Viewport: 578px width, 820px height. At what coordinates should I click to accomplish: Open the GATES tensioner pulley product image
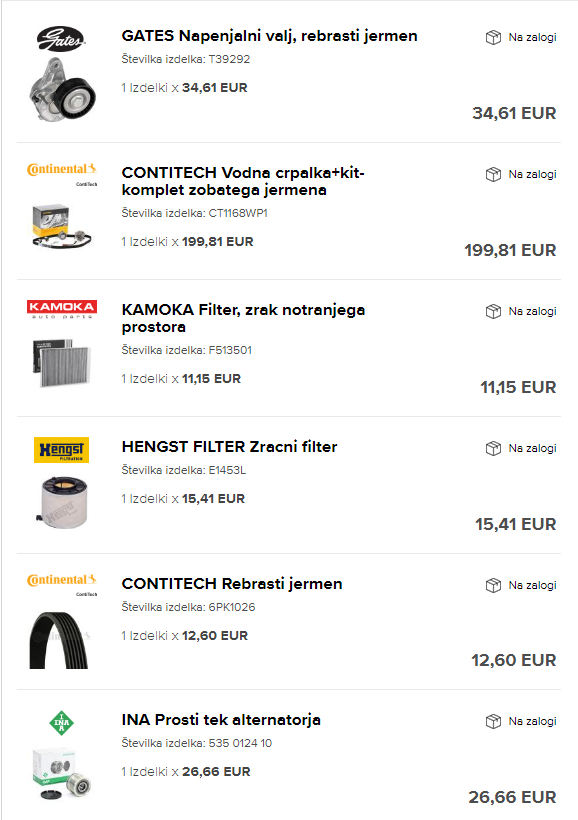click(x=62, y=90)
